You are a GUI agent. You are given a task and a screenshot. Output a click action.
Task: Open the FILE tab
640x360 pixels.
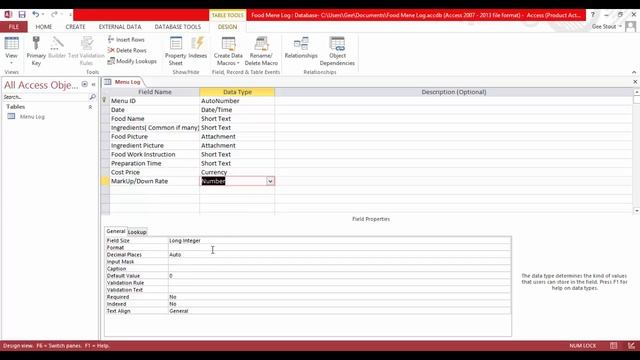(x=13, y=27)
